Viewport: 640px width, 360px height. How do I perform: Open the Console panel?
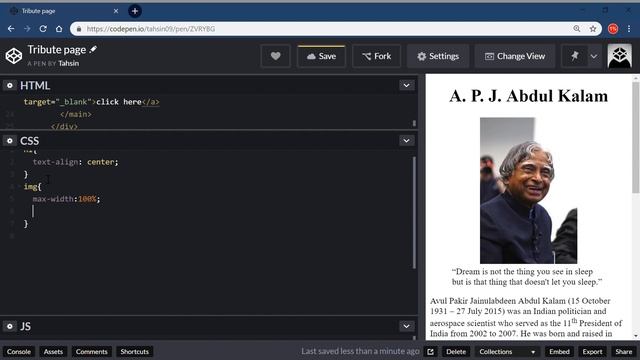pos(19,351)
